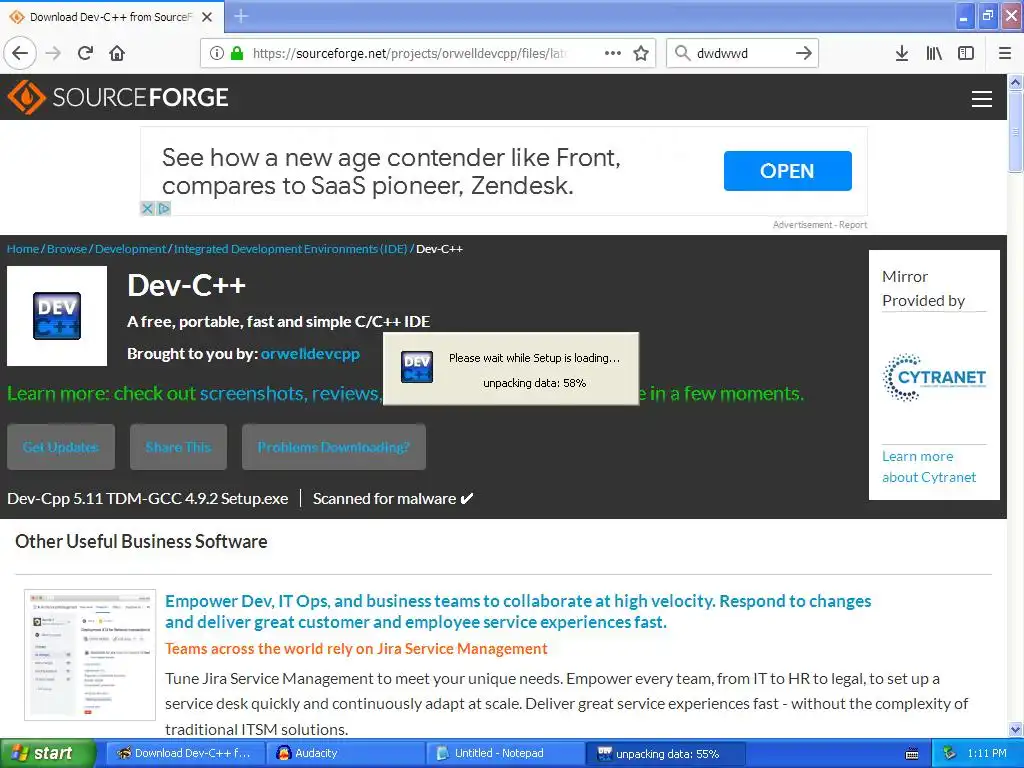Click the Advertisement Report link

820,225
